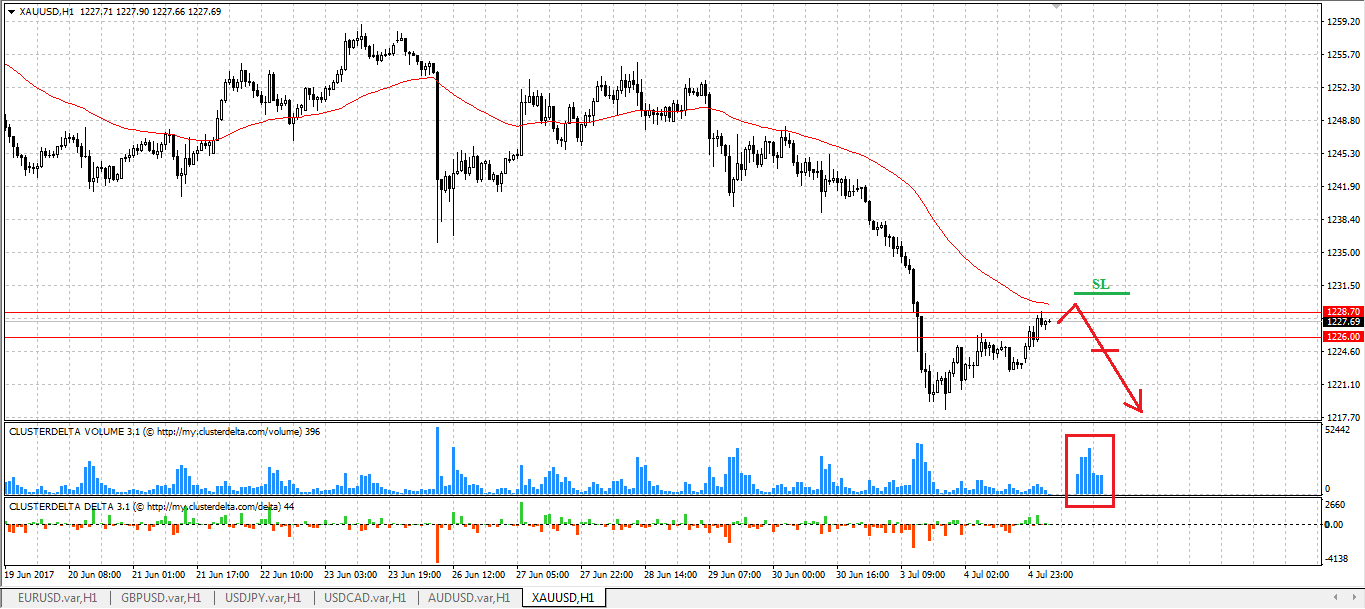Click the XAUUSD,H1 price quote header text
This screenshot has width=1365, height=609.
point(120,11)
